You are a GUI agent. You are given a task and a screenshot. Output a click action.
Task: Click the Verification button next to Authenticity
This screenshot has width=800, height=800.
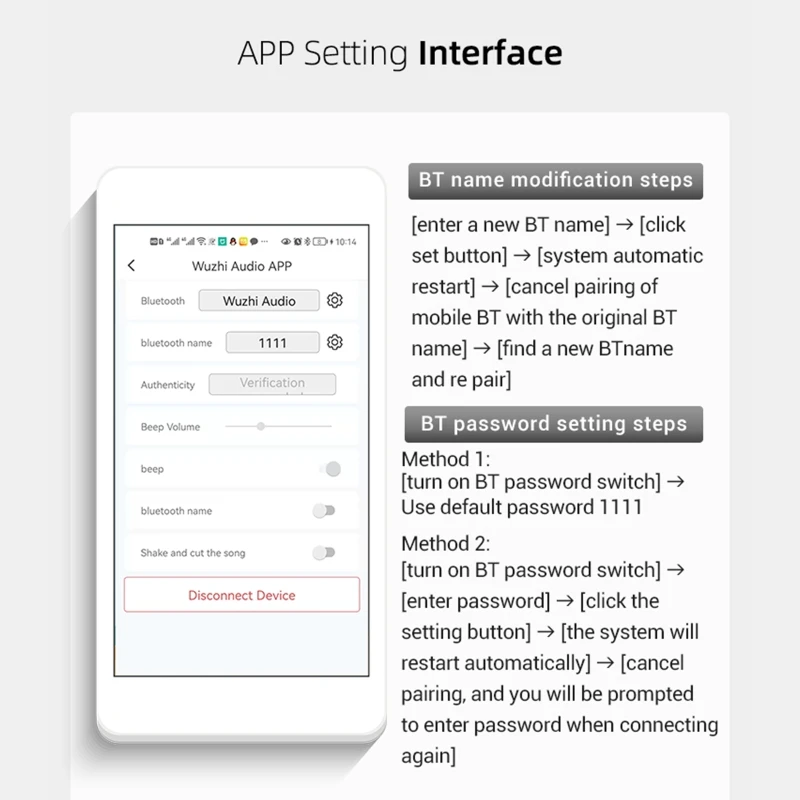coord(272,384)
